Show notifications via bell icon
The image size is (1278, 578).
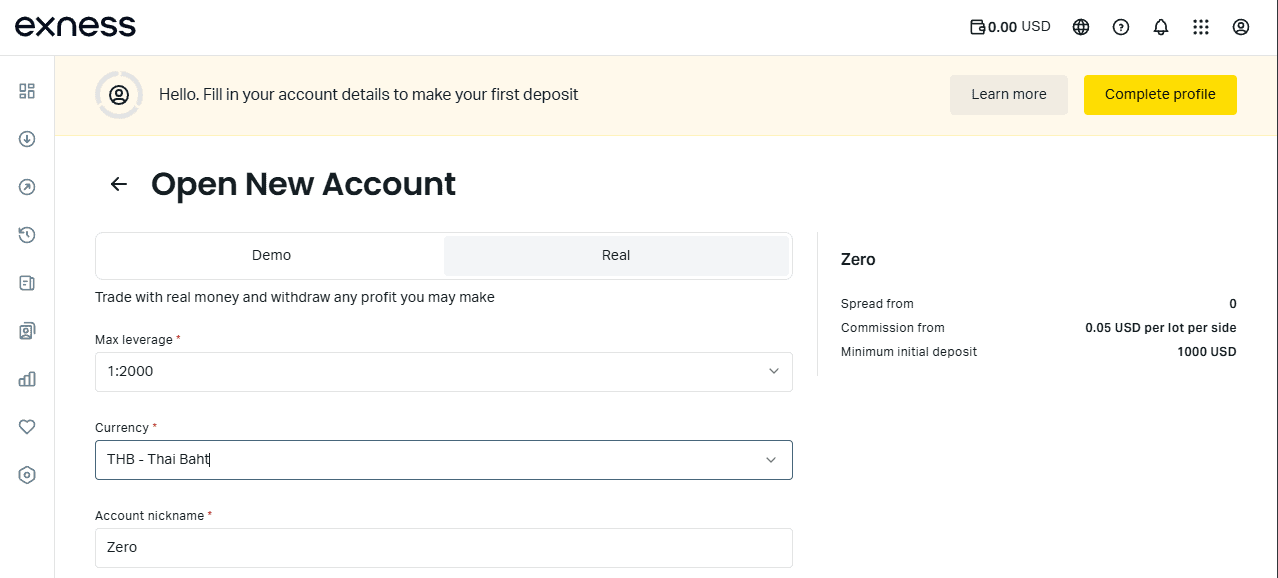[x=1161, y=27]
